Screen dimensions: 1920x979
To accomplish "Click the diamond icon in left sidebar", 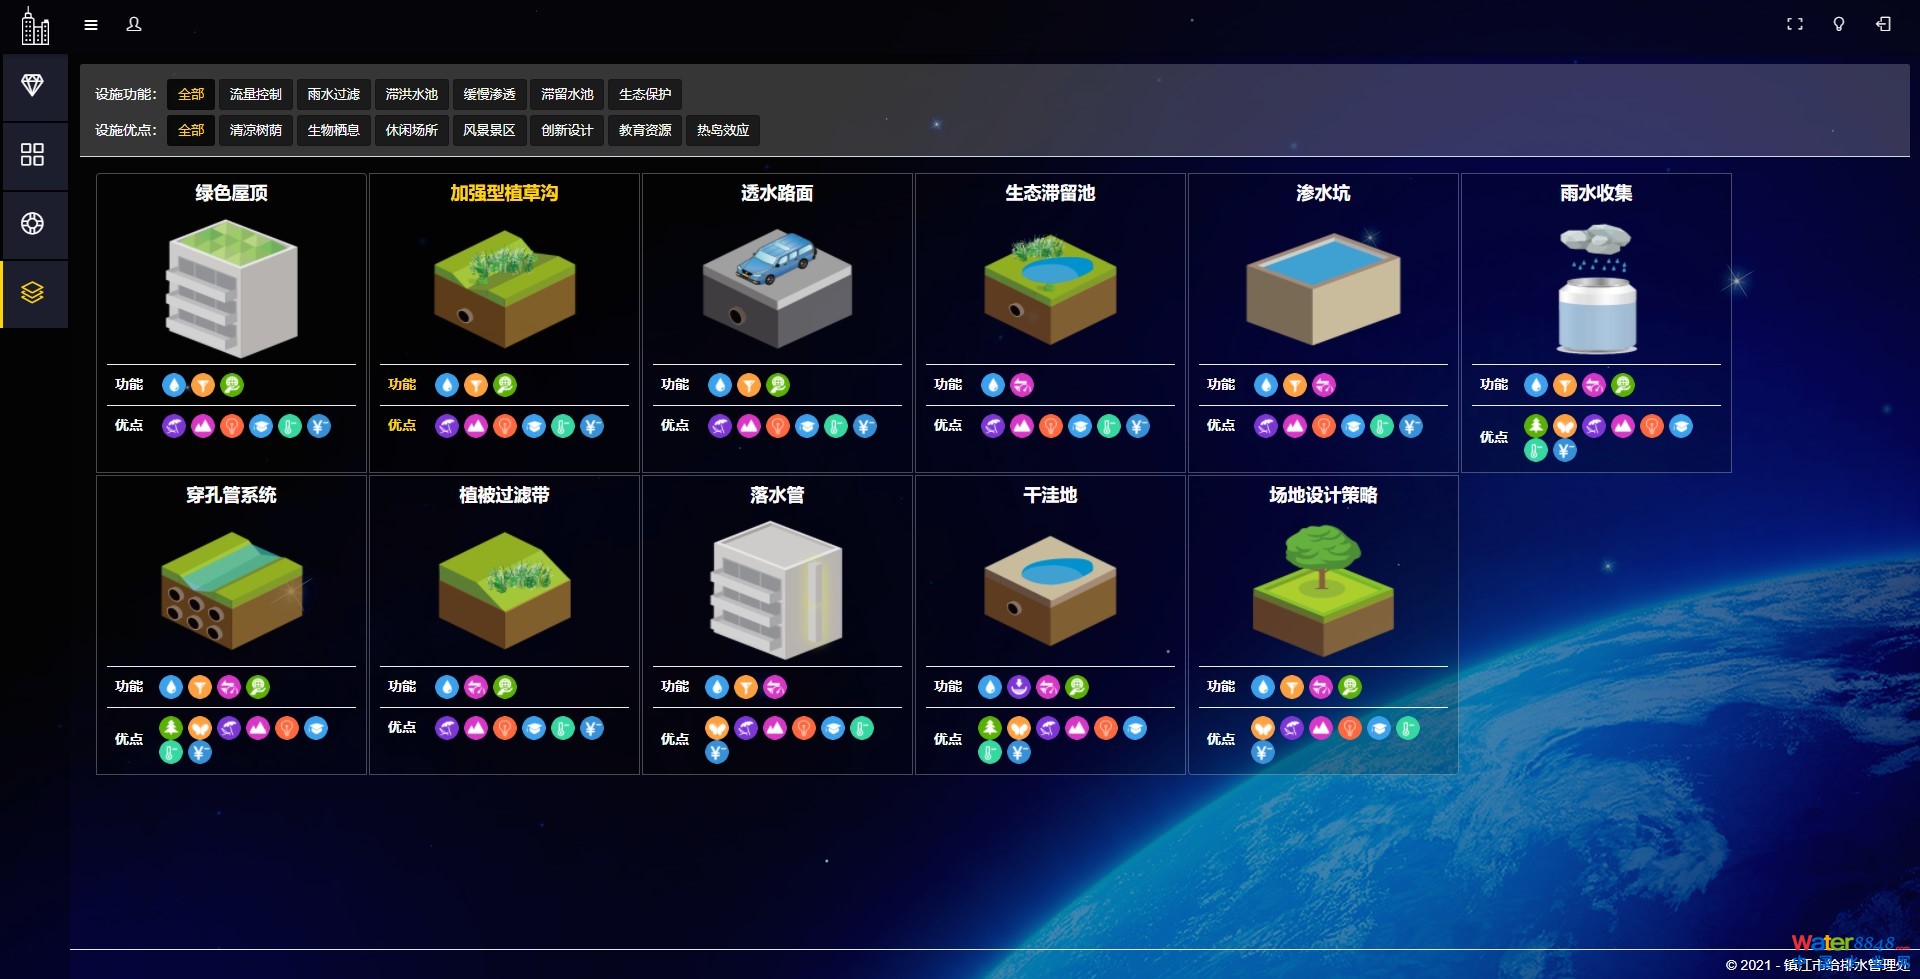I will coord(33,86).
